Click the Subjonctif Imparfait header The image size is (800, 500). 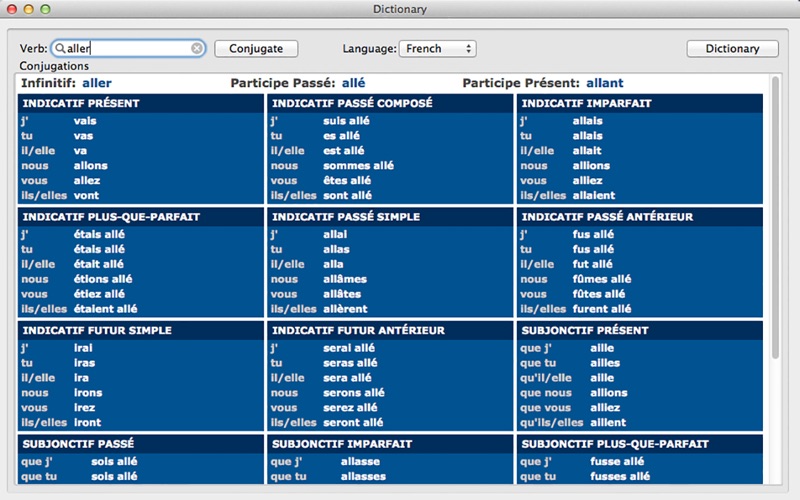[x=342, y=444]
